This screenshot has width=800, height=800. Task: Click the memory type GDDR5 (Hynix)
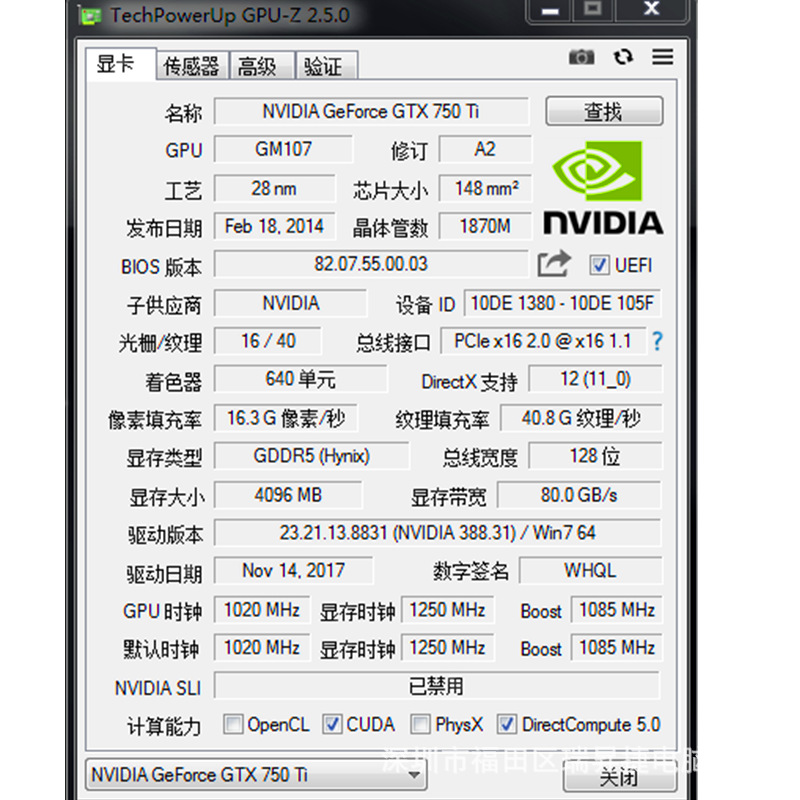click(x=311, y=456)
